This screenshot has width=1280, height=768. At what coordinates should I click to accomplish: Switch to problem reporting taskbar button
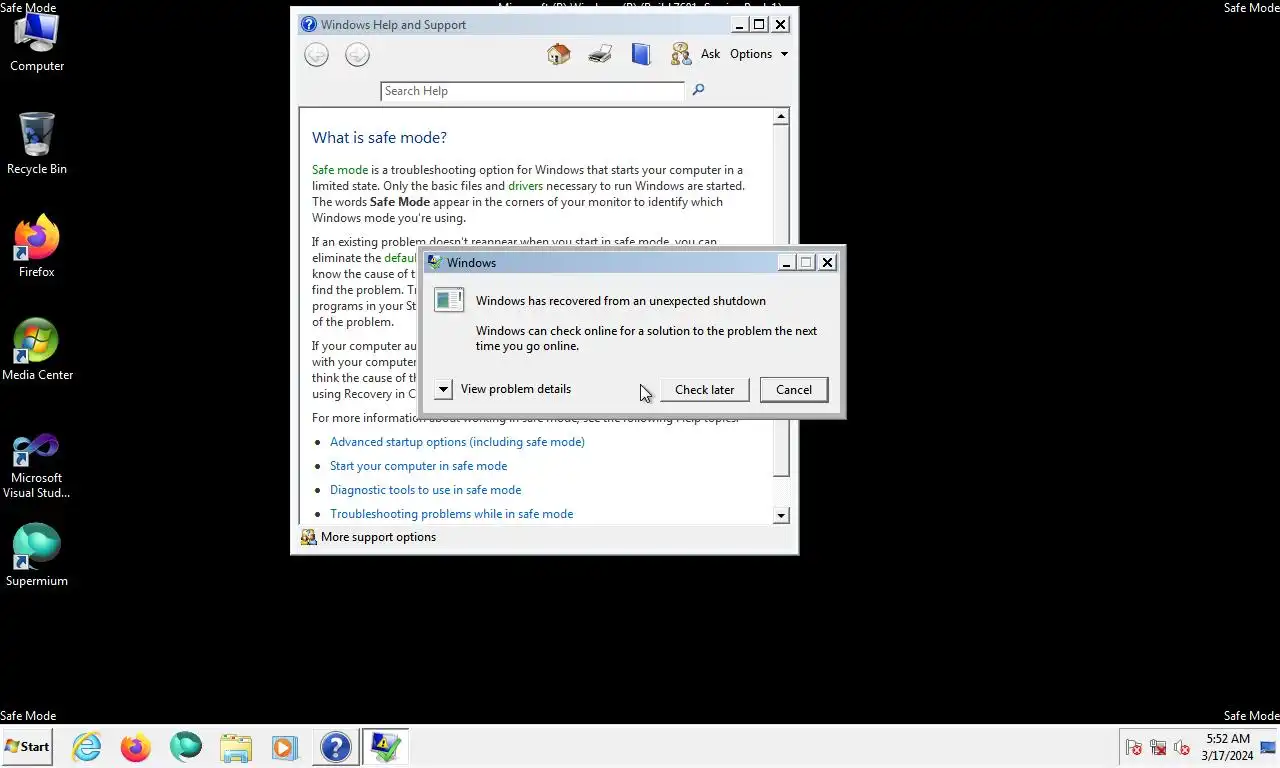[x=385, y=747]
